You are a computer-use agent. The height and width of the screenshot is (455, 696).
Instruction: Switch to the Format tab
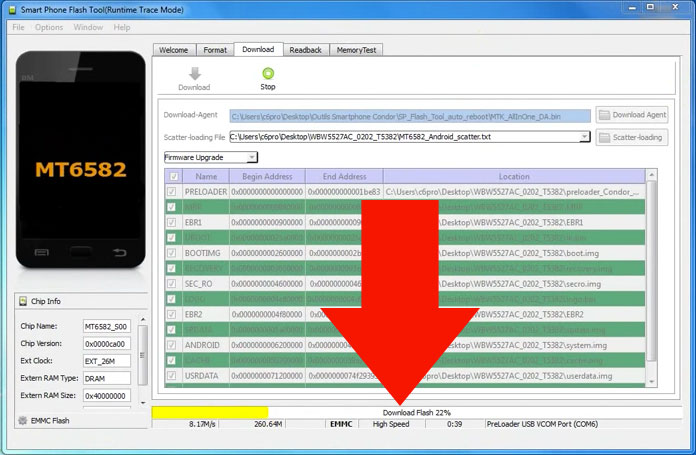click(215, 50)
